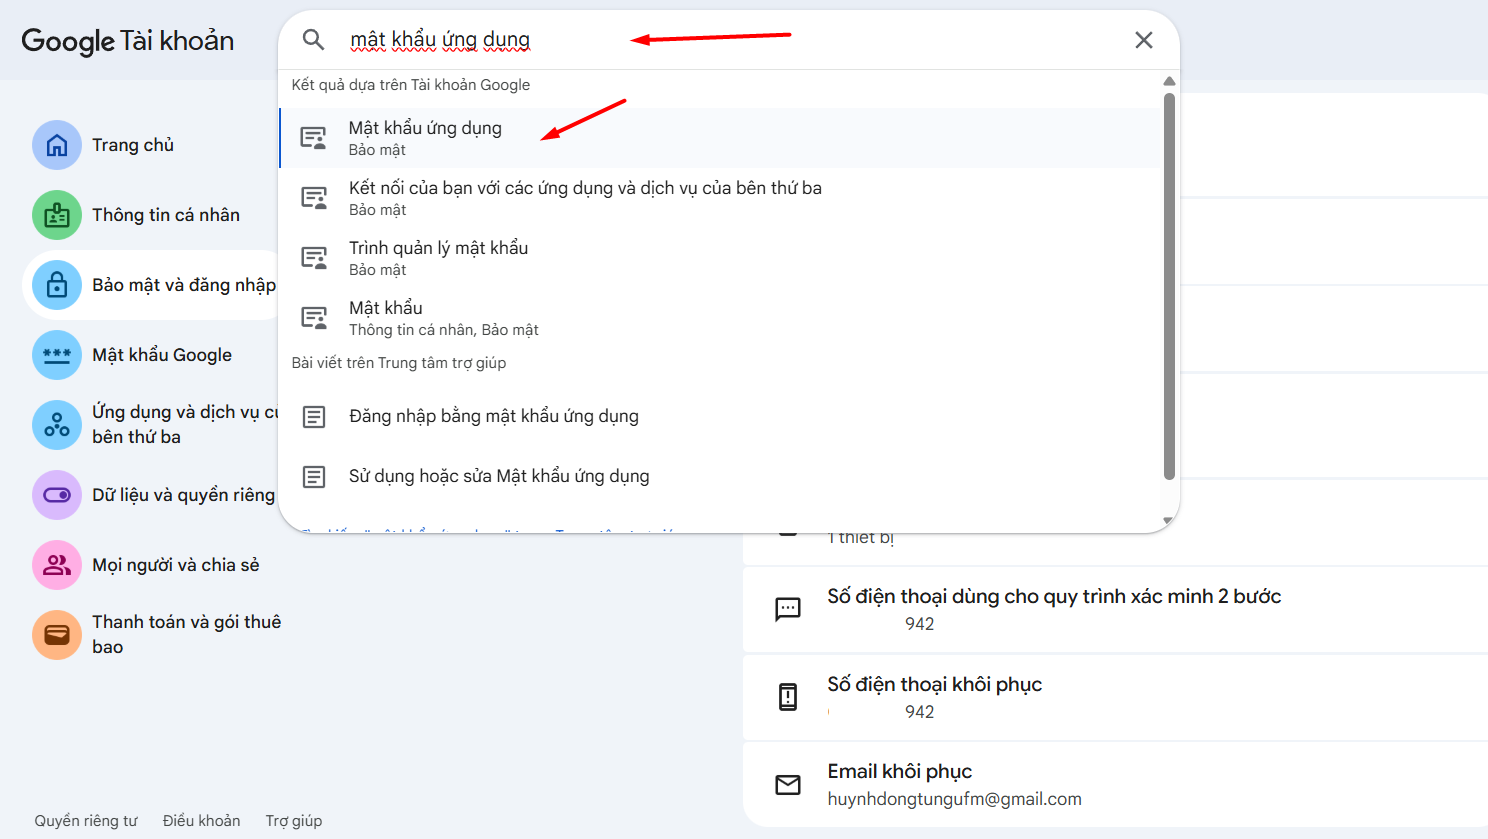Click the message icon beside 2-step phone number
1488x839 pixels.
pos(788,609)
